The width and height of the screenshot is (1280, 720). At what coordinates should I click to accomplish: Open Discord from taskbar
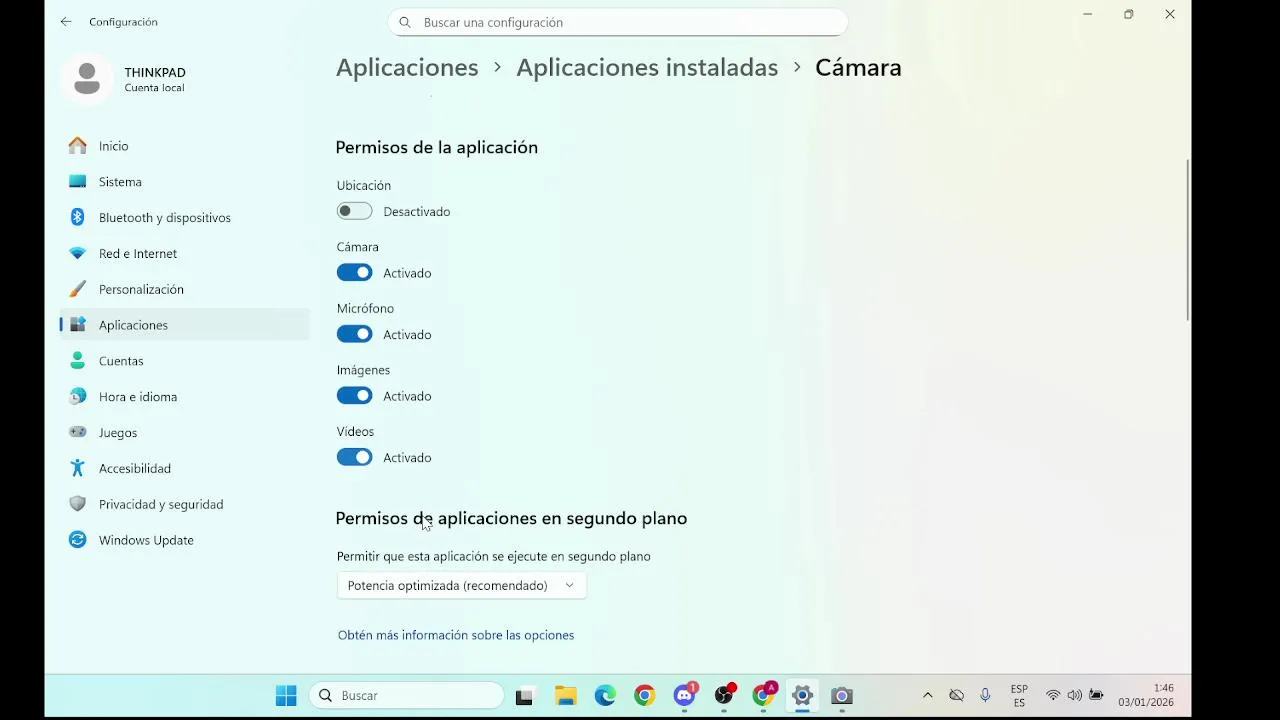685,696
